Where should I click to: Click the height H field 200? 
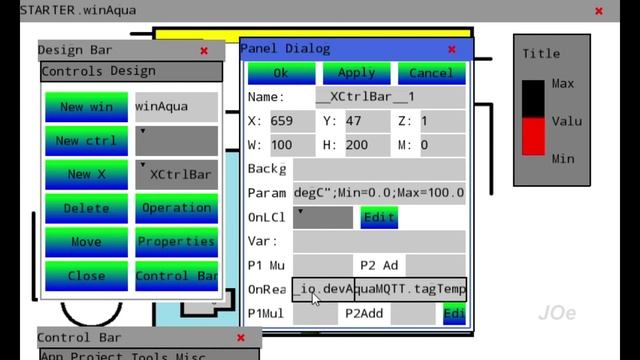[x=367, y=145]
